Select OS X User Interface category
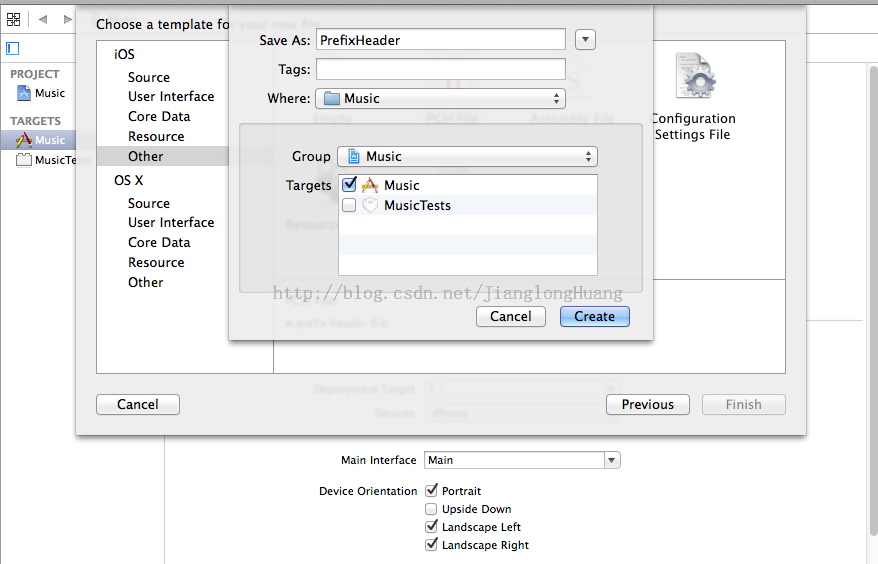This screenshot has width=878, height=564. coord(171,222)
